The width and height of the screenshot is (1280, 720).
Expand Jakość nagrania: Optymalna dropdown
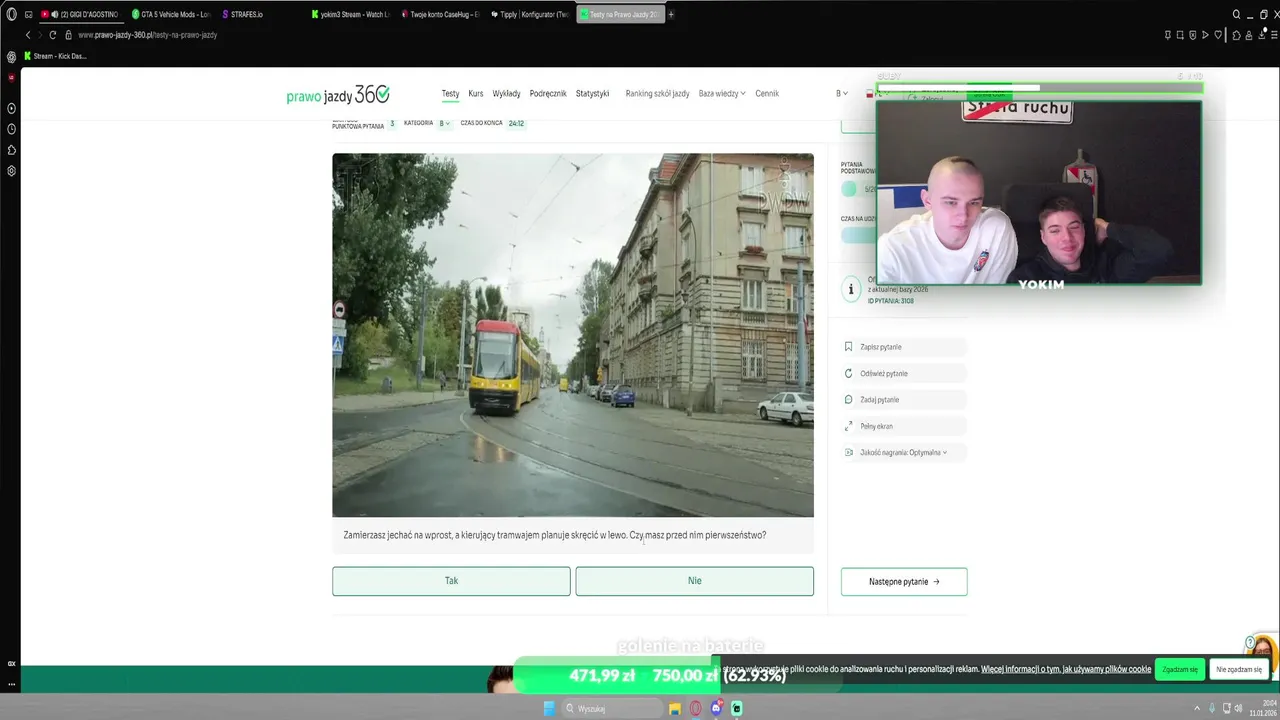904,452
